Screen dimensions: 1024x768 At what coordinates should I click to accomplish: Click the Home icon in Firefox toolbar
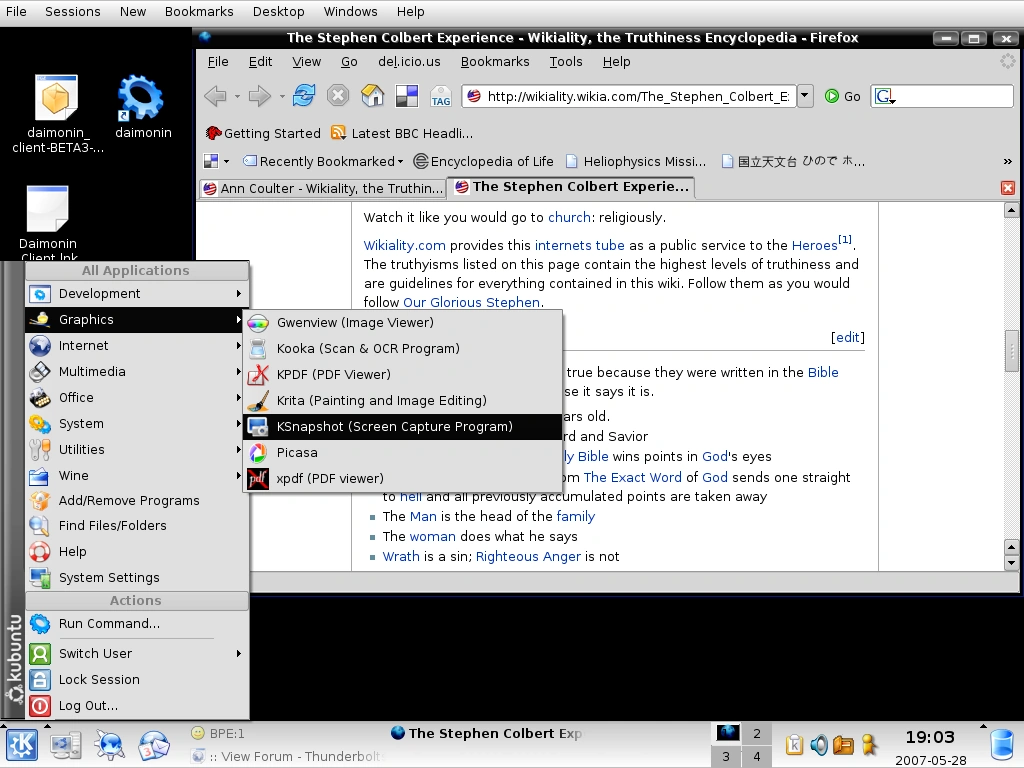pyautogui.click(x=372, y=96)
